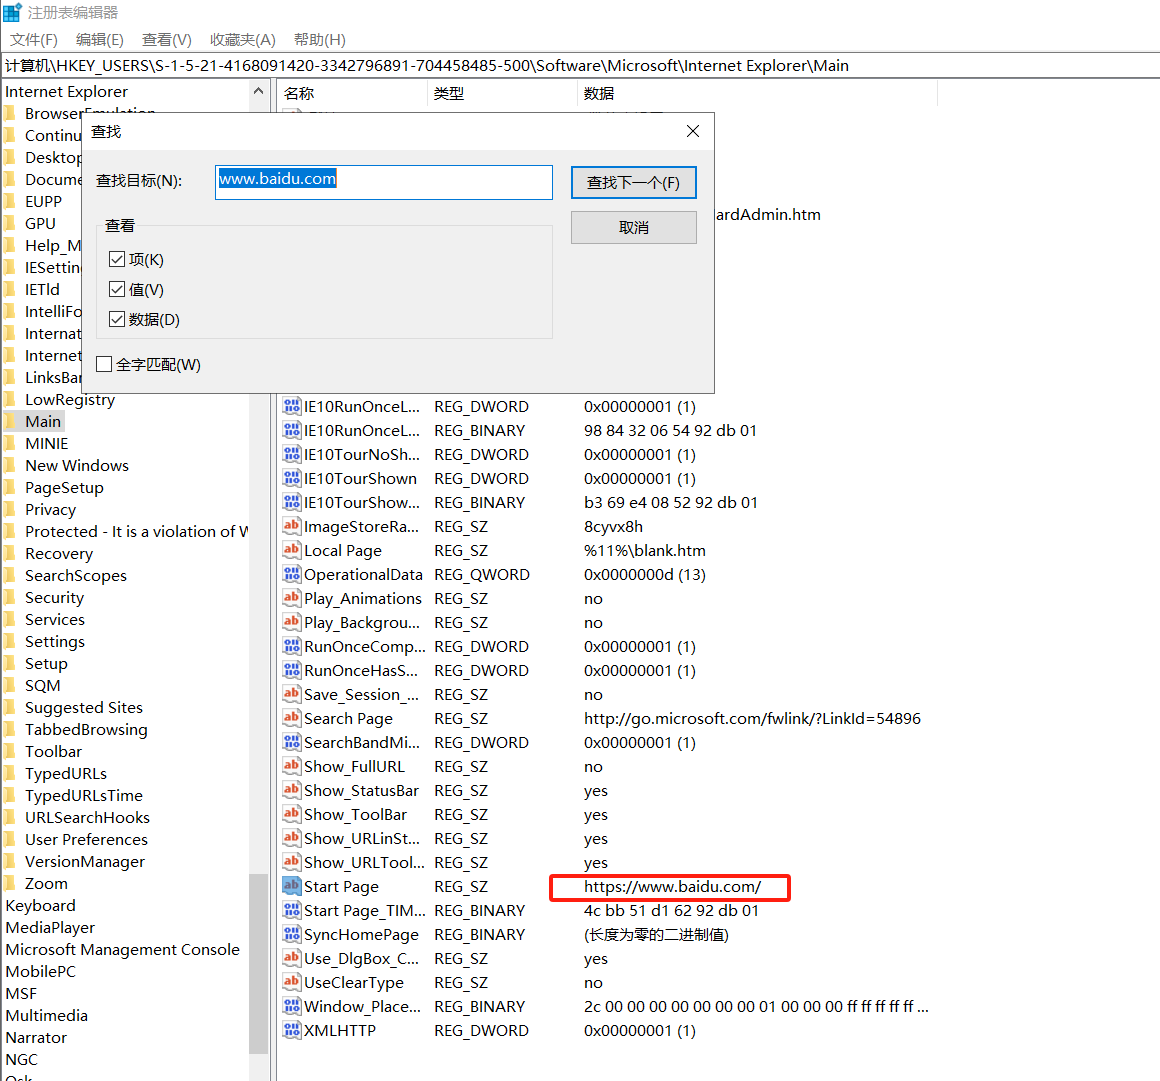Click the IE10TourShown DWORD icon
The height and width of the screenshot is (1081, 1160).
pos(291,478)
